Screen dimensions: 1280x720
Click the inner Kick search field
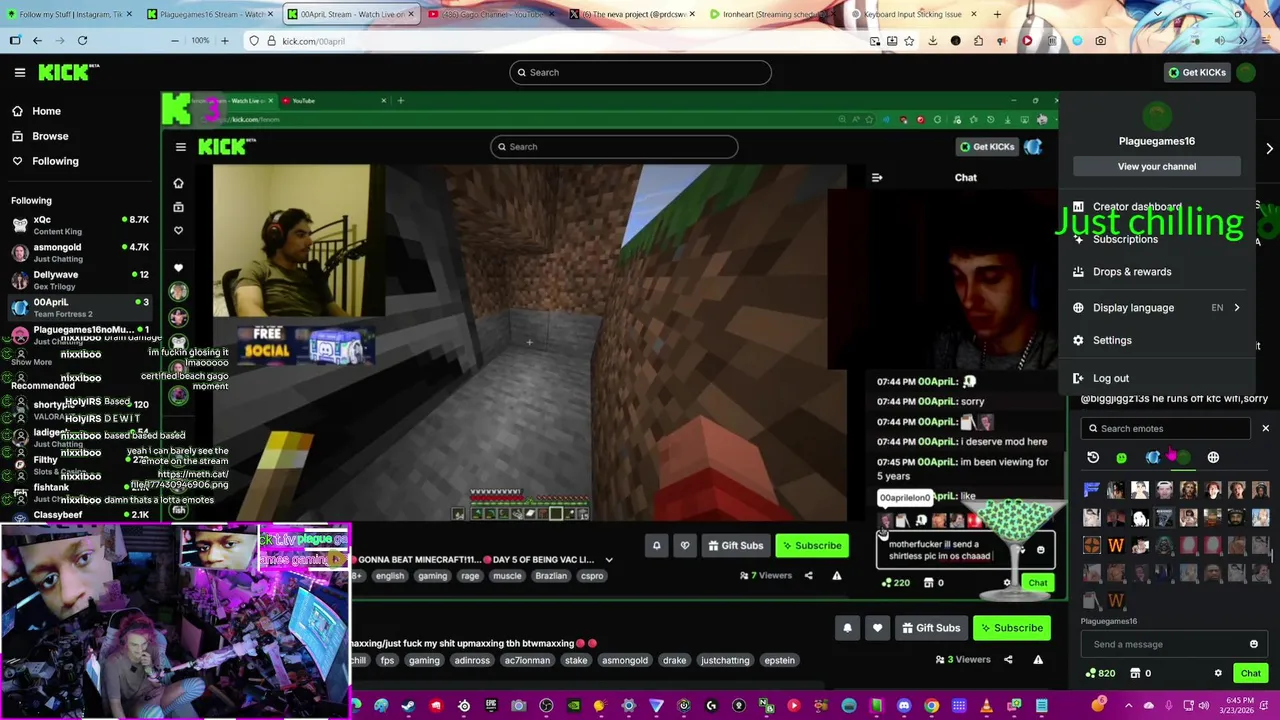click(x=614, y=147)
